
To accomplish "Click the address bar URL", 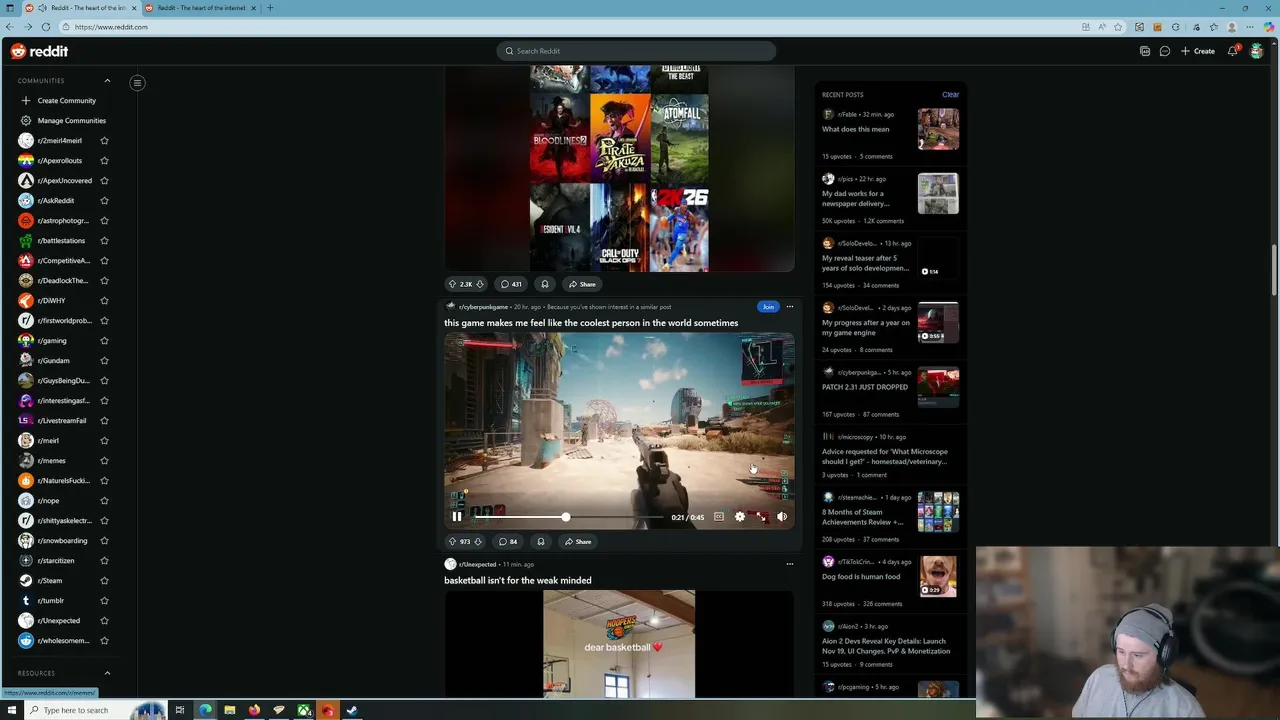I will (111, 27).
